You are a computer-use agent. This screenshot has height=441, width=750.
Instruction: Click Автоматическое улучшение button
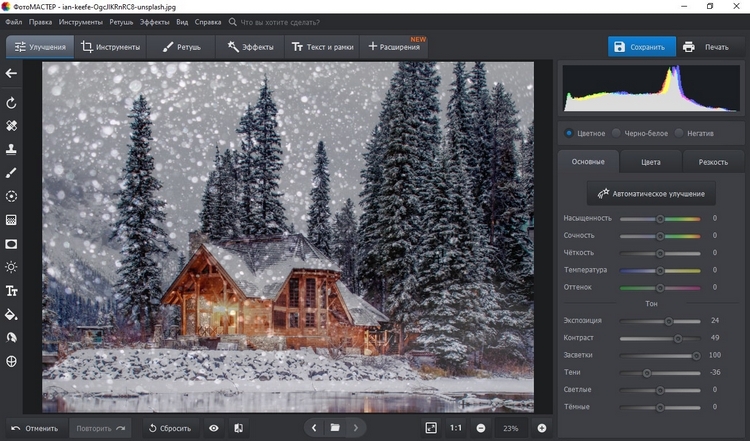(x=650, y=193)
